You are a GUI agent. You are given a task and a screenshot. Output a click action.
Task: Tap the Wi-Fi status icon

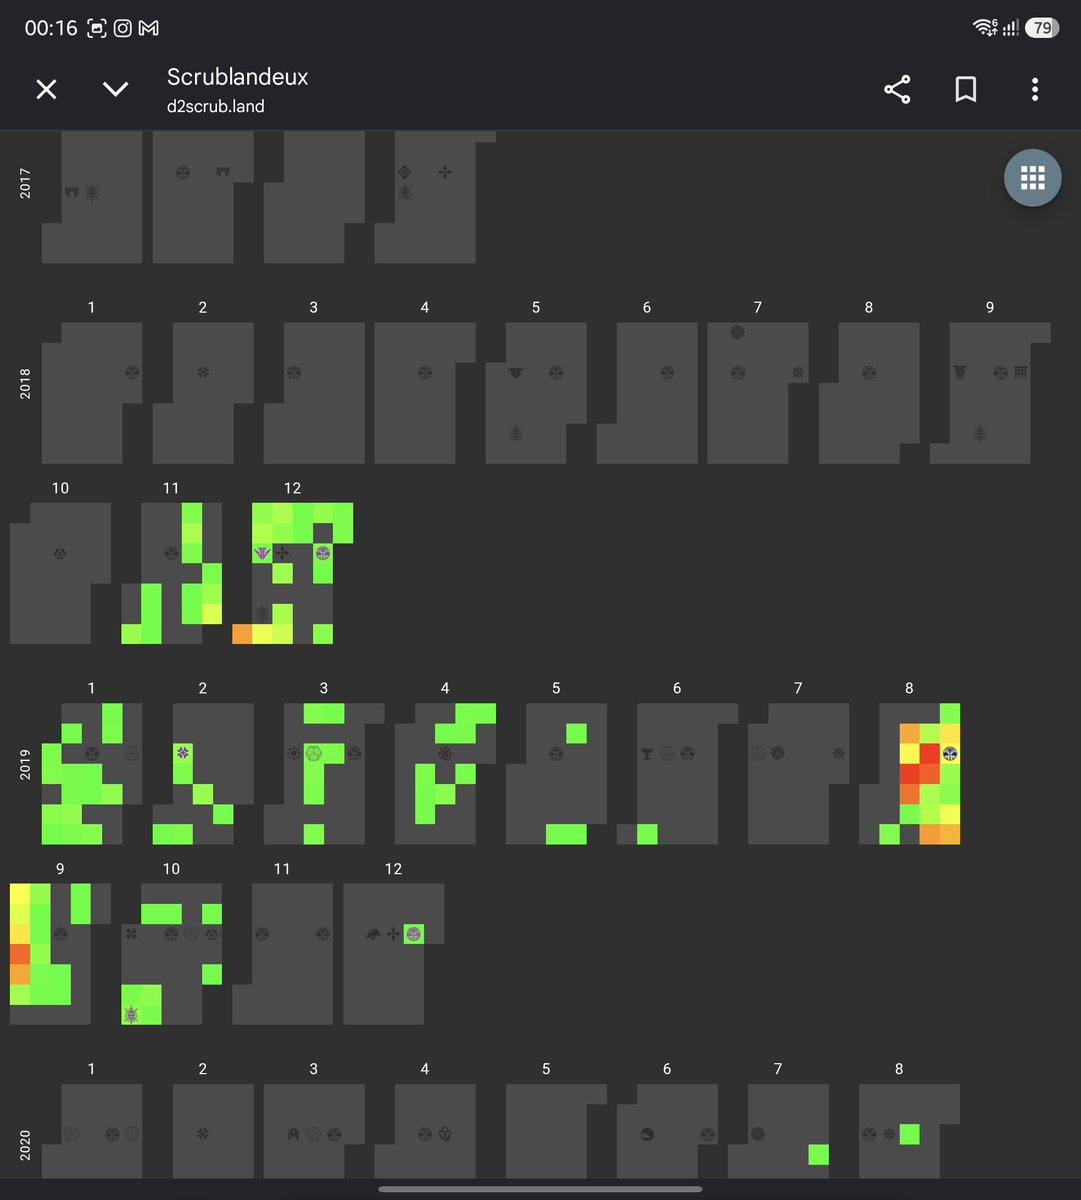click(x=984, y=28)
